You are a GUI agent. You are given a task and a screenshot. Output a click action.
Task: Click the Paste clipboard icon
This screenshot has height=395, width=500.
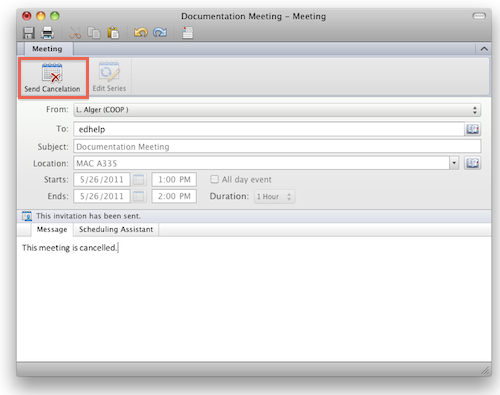pos(113,33)
